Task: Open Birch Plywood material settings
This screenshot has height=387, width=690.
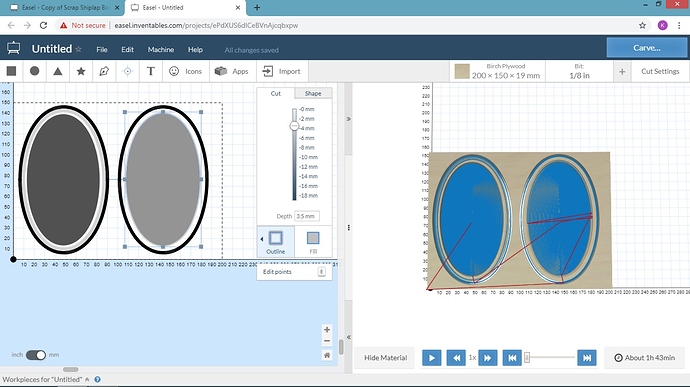Action: click(x=498, y=71)
